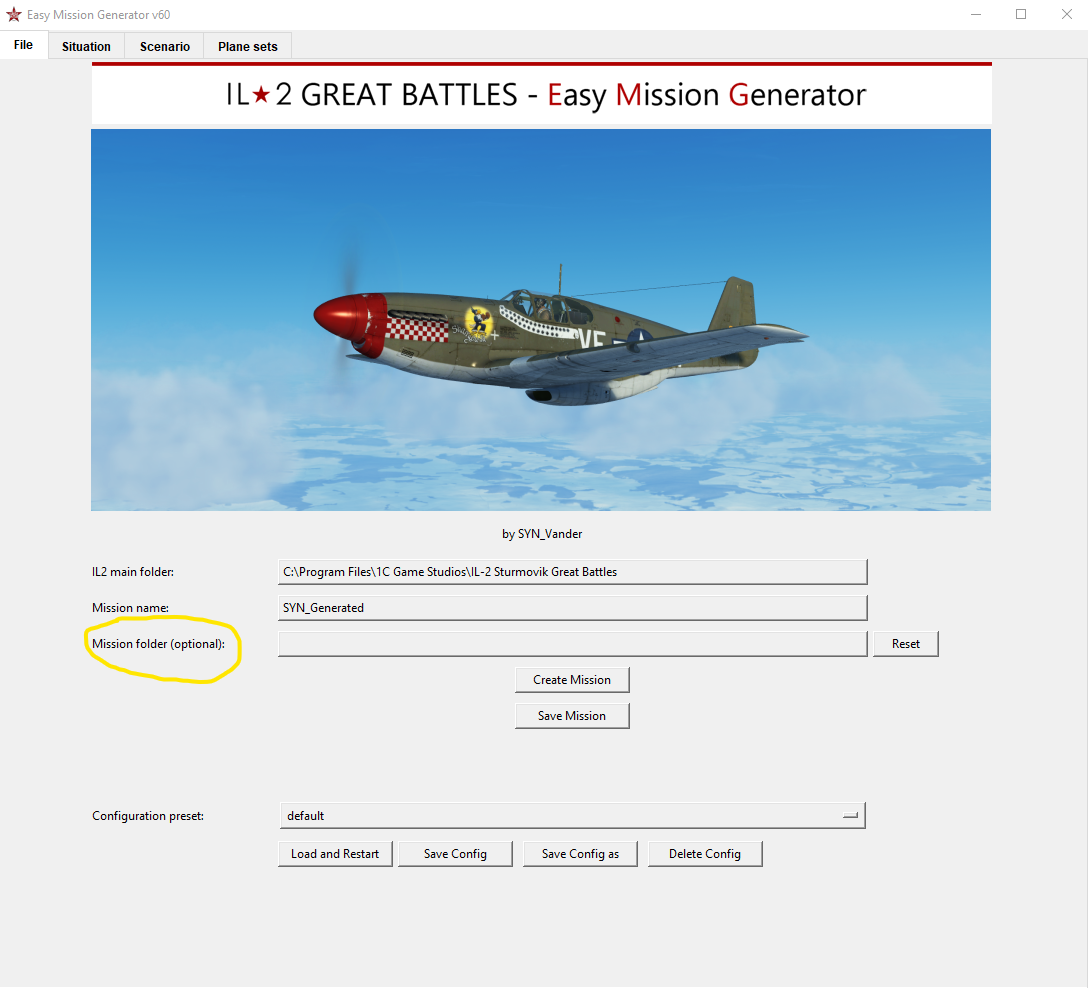Open the Scenario tab
The image size is (1088, 988).
point(164,46)
